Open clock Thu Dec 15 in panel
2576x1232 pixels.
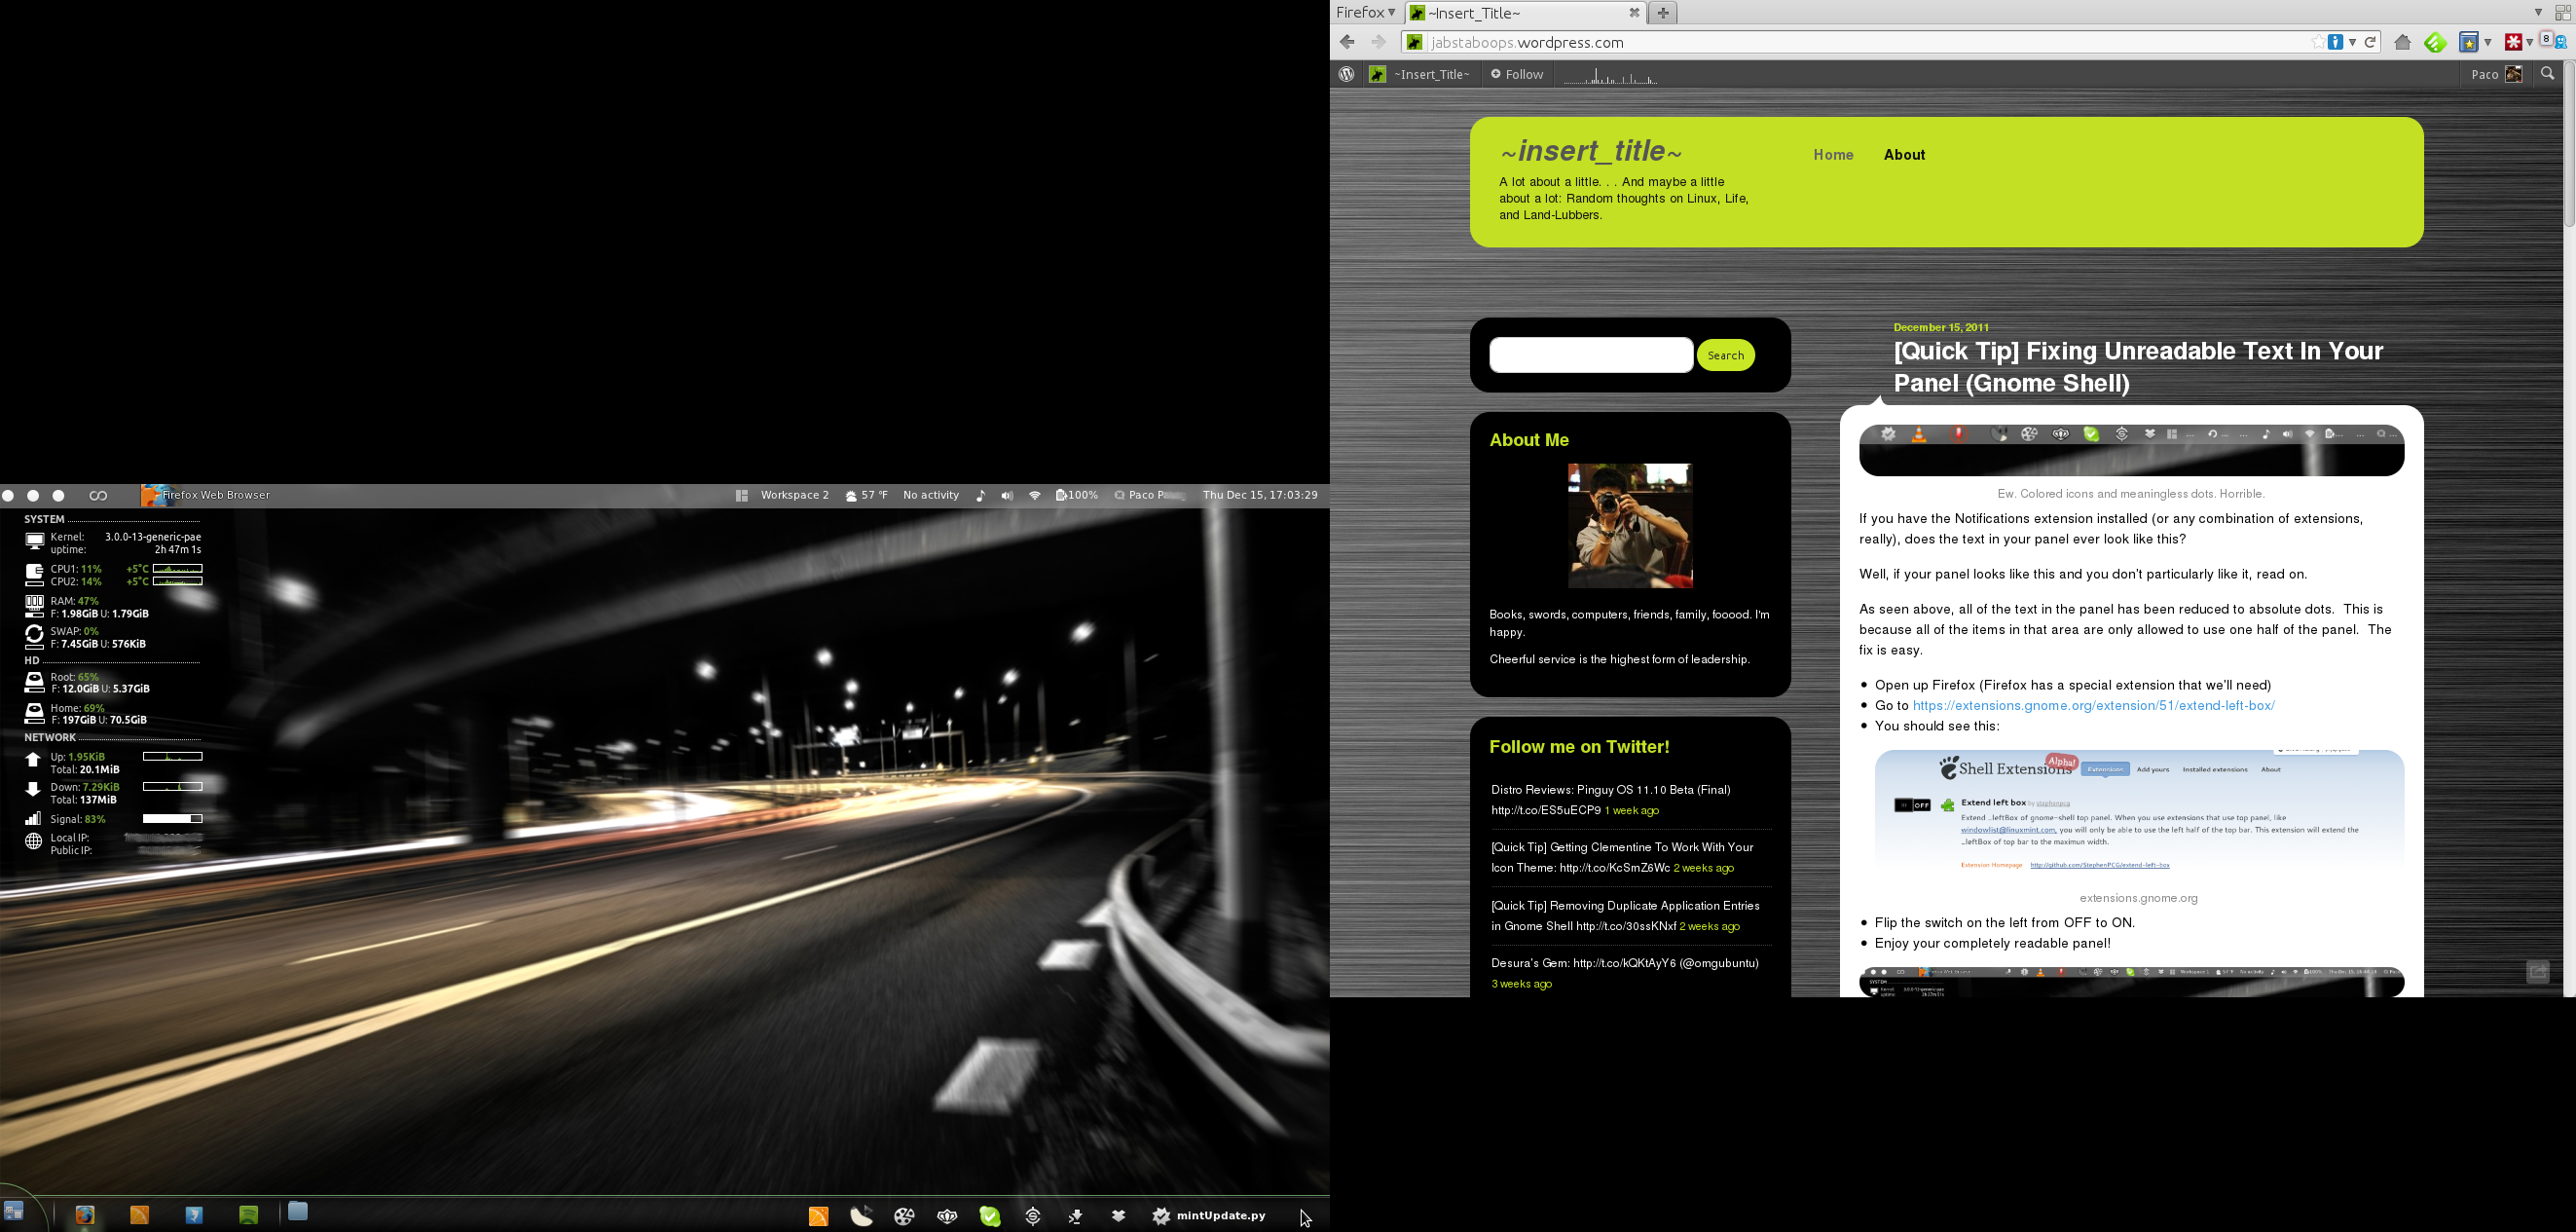click(x=1260, y=495)
